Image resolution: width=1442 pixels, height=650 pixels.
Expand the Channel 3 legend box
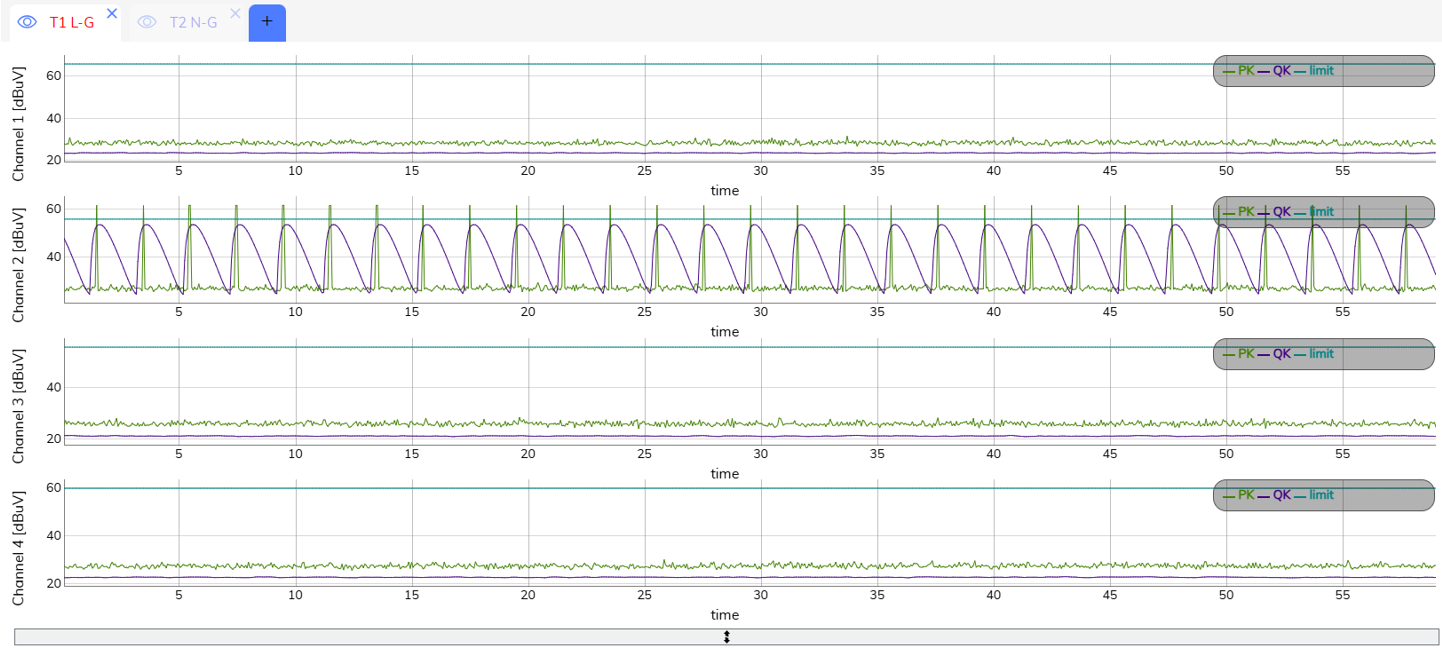[1323, 353]
